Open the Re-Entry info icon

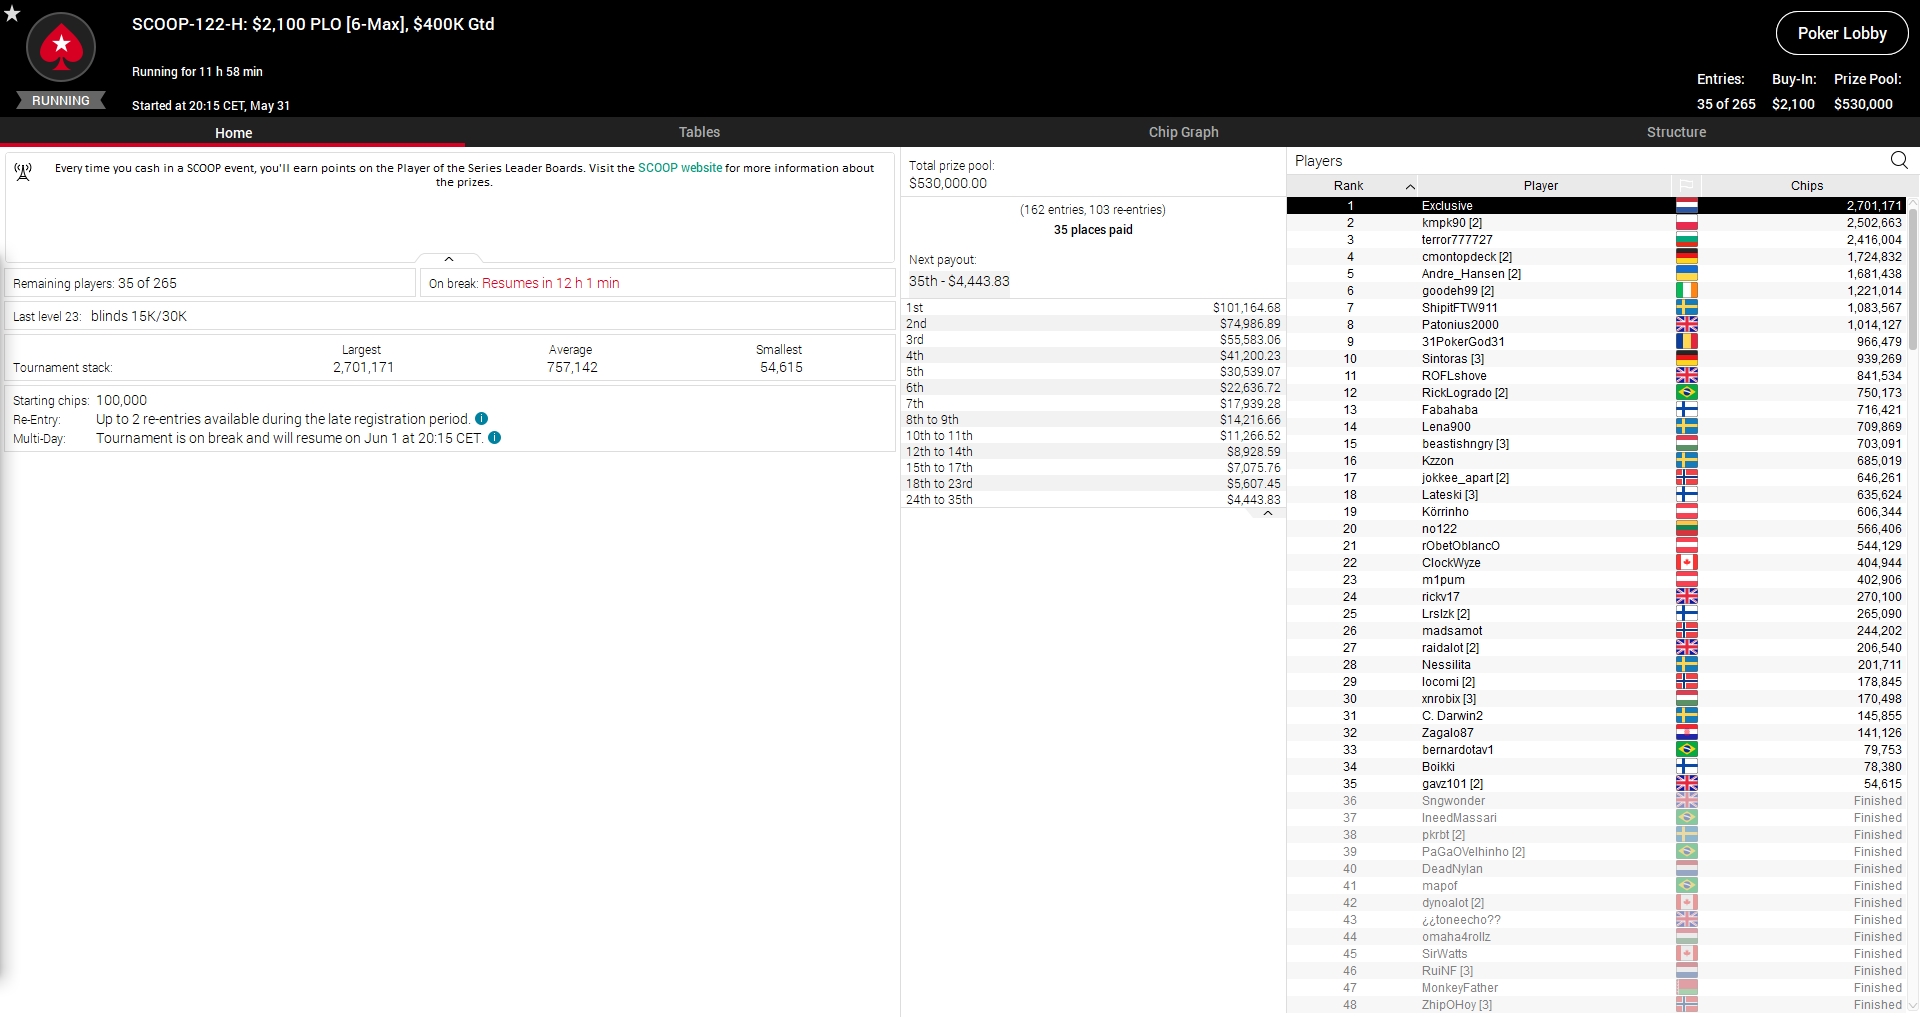pyautogui.click(x=481, y=419)
